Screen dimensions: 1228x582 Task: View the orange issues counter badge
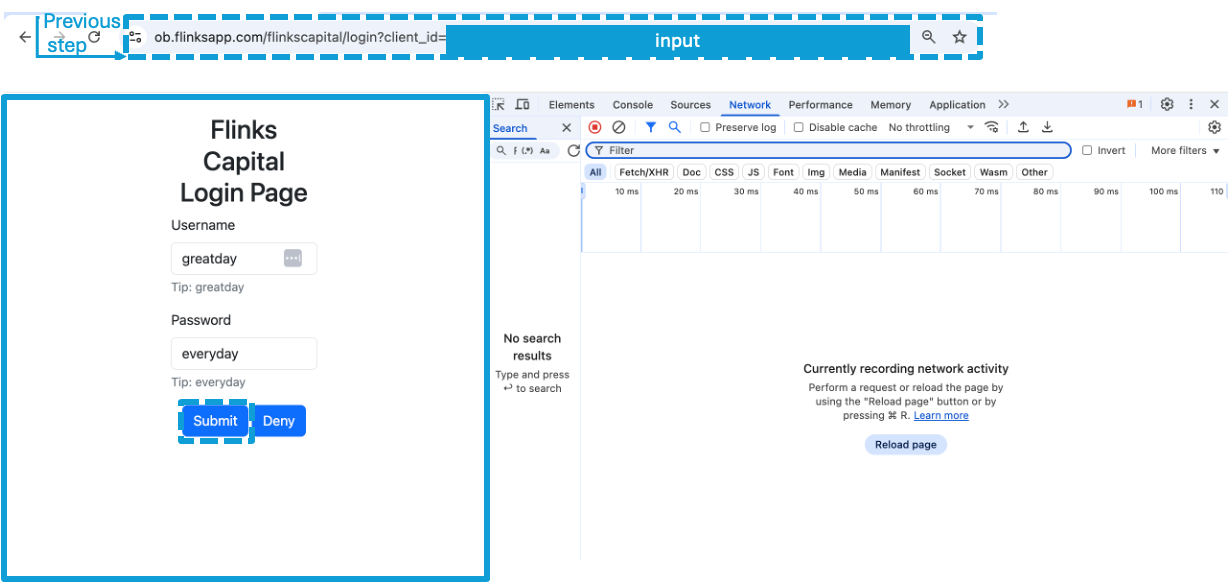pyautogui.click(x=1134, y=104)
